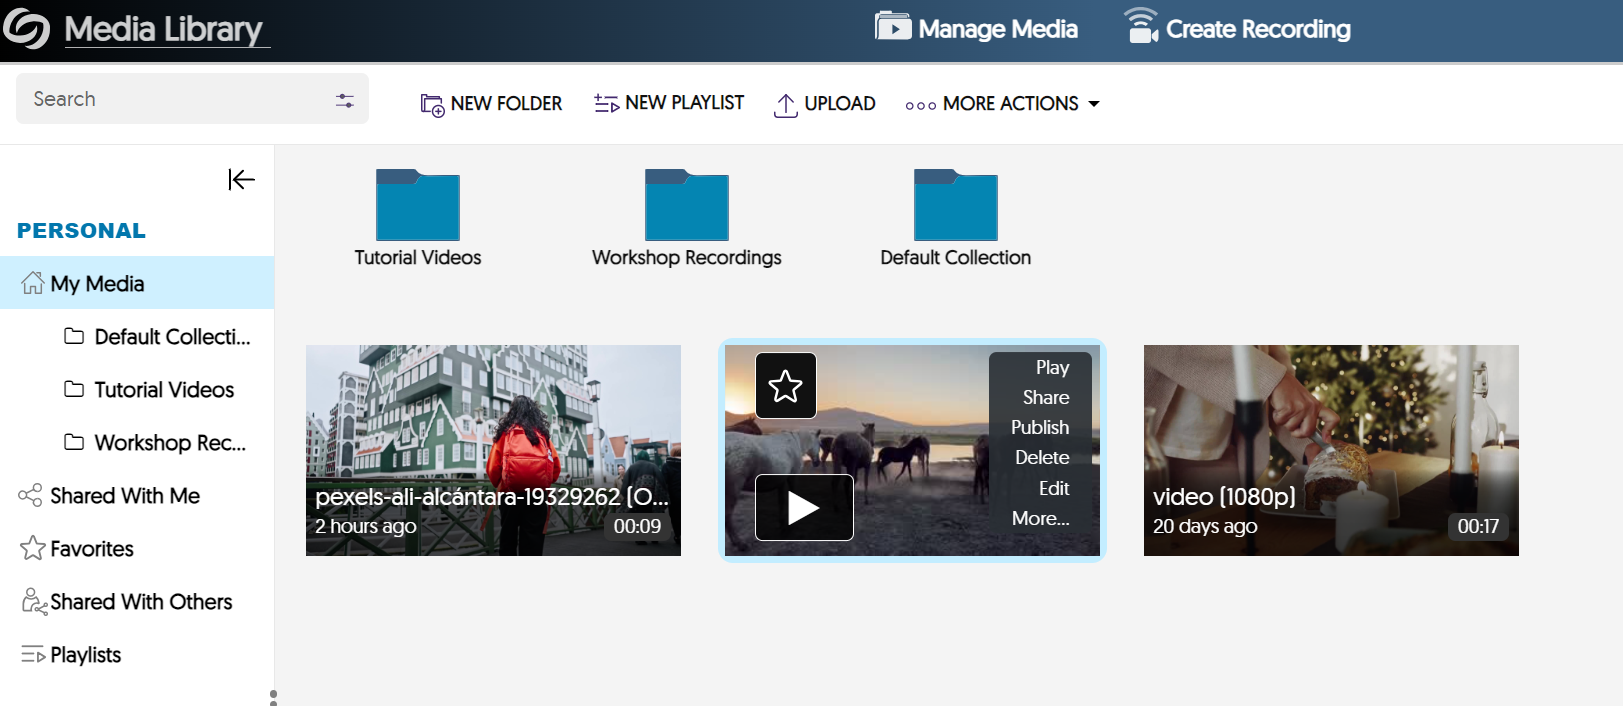This screenshot has width=1623, height=706.
Task: Open the video (1080p) thumbnail
Action: 1331,450
